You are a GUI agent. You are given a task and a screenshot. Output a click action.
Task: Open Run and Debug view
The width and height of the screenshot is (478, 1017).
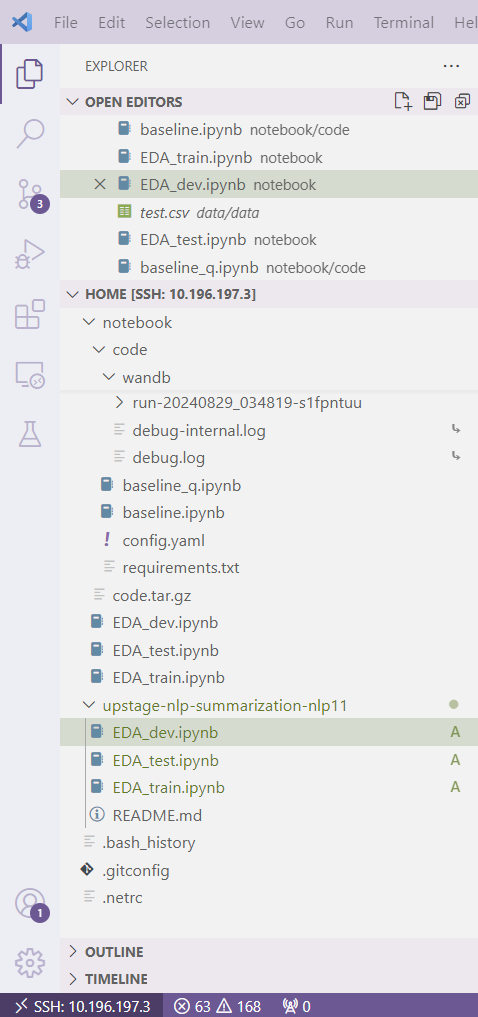click(30, 254)
